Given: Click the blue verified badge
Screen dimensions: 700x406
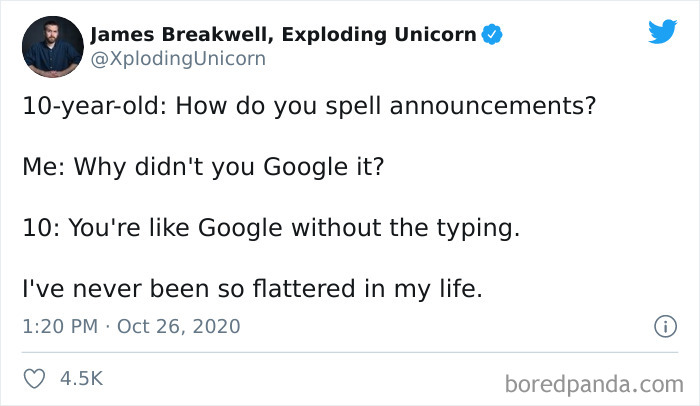Looking at the screenshot, I should tap(492, 36).
